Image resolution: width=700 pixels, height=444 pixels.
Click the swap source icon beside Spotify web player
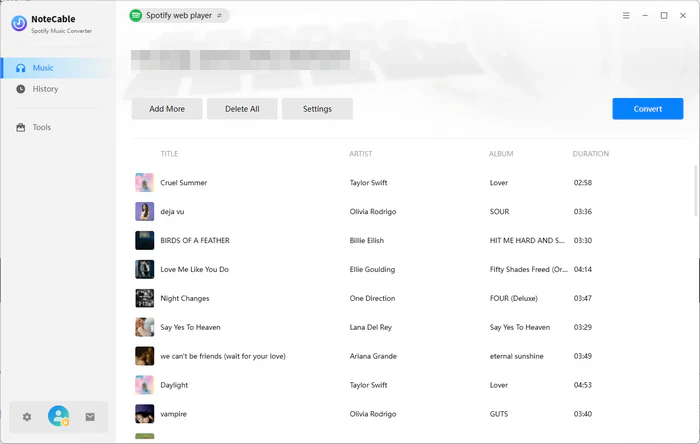pos(220,16)
